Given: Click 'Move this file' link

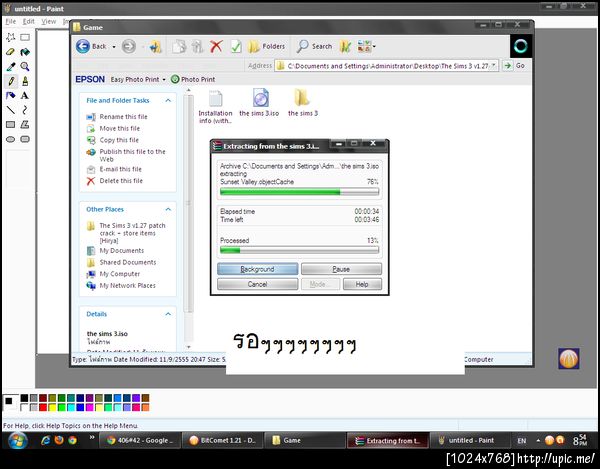Looking at the screenshot, I should 120,129.
